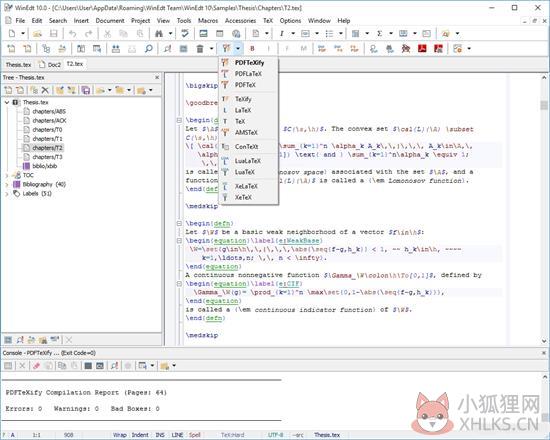Click the bulleted list icon

click(329, 34)
